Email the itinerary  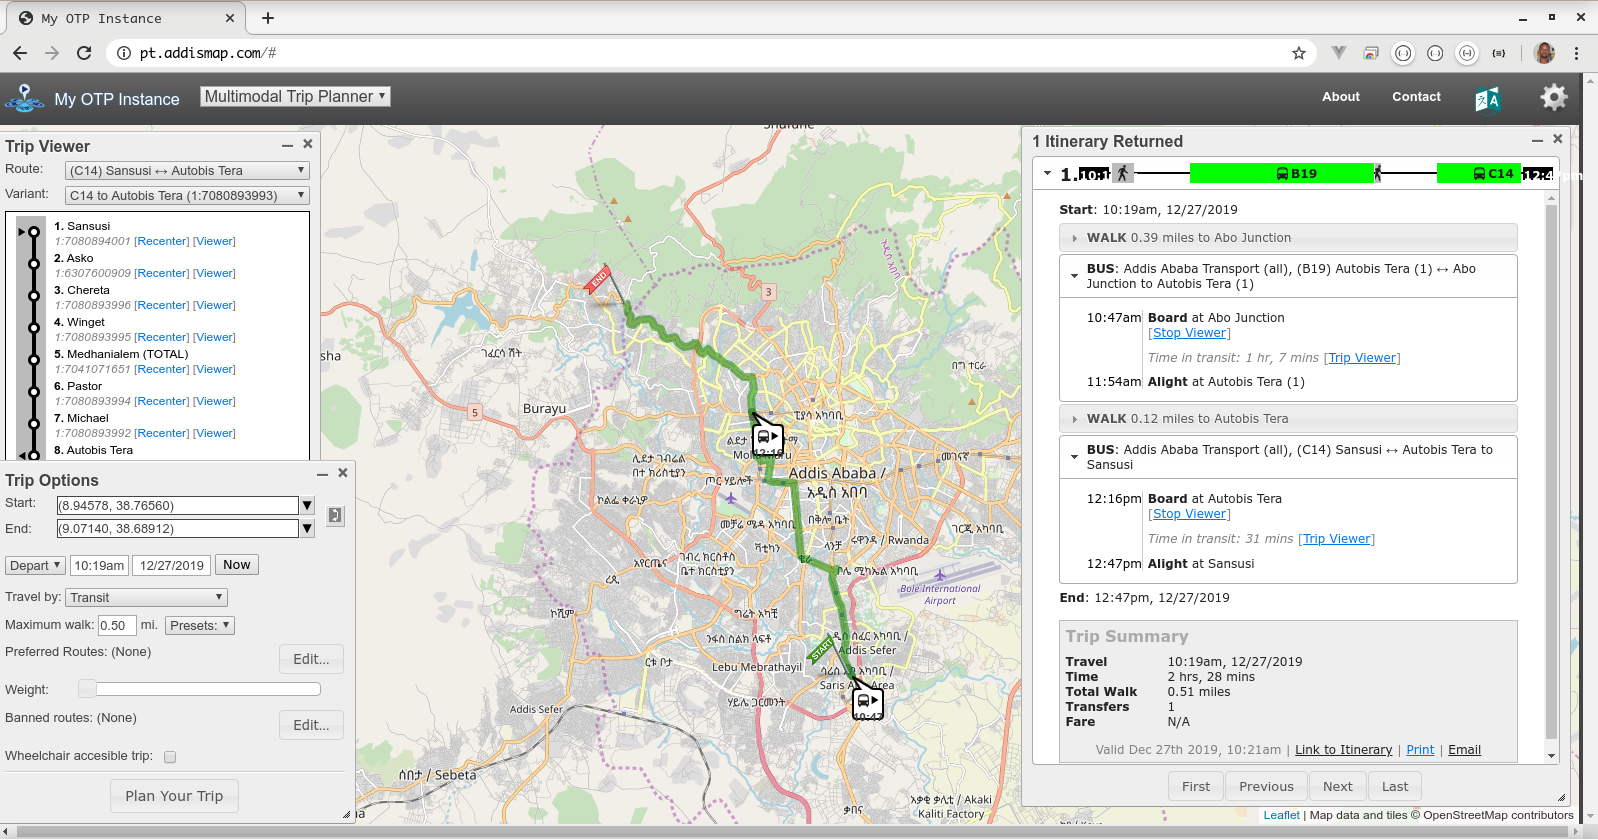pyautogui.click(x=1464, y=750)
